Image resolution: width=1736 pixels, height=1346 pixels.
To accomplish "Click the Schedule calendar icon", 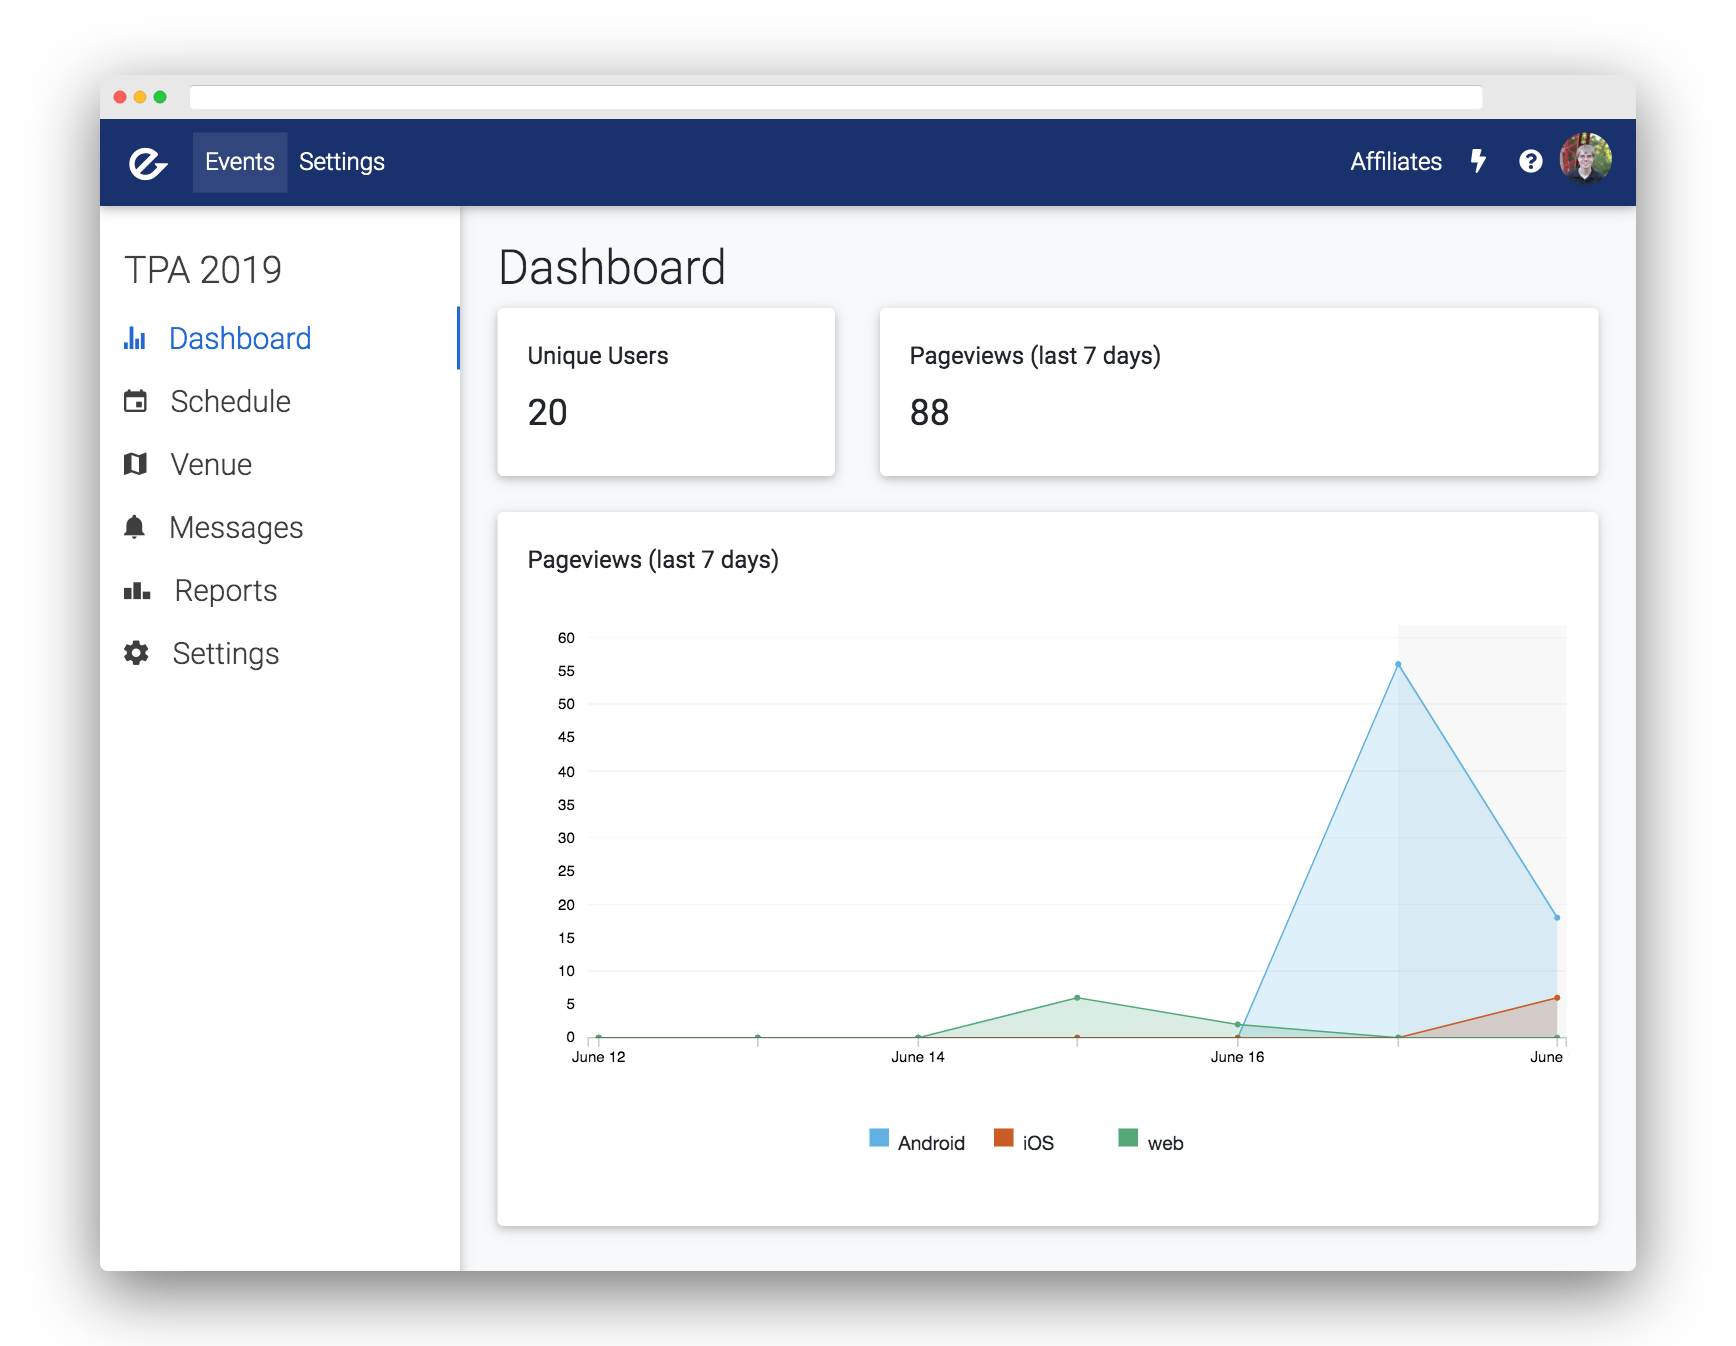I will tap(135, 401).
